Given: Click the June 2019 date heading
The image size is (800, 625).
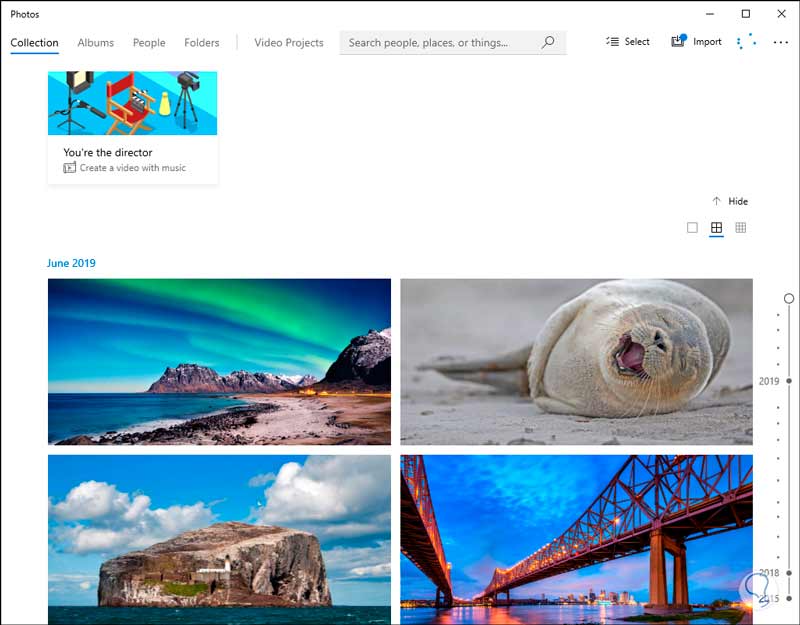Looking at the screenshot, I should [71, 263].
